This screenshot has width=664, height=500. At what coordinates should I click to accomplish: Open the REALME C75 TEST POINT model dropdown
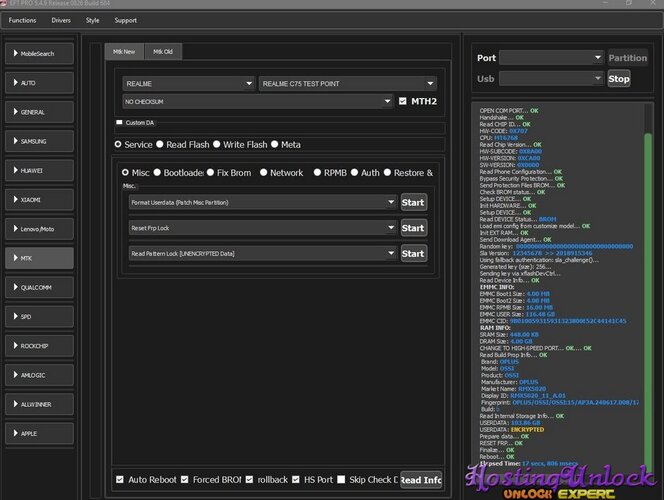click(x=347, y=83)
